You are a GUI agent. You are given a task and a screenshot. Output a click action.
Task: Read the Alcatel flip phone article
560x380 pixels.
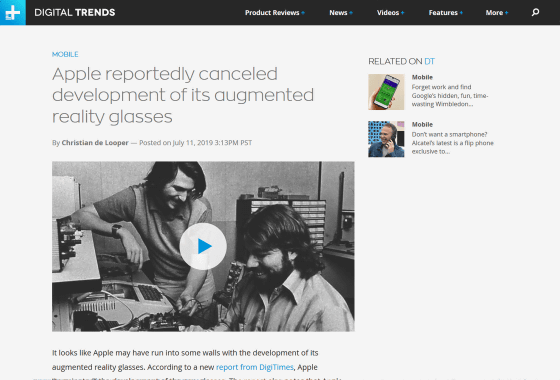tap(452, 143)
